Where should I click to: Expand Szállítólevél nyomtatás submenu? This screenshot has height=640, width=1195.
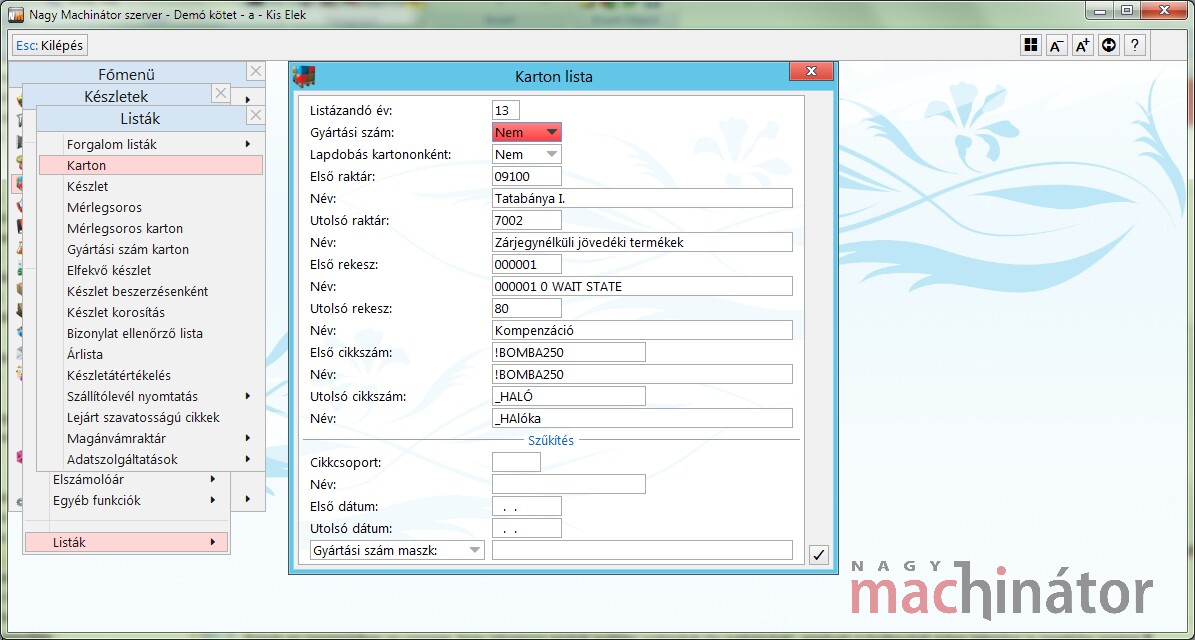point(151,396)
